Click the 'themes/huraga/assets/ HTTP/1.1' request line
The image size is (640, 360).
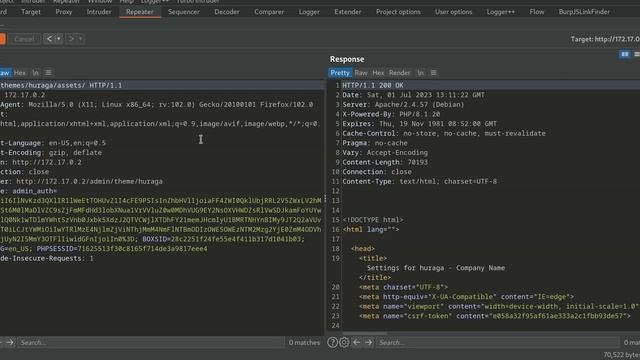[x=61, y=85]
